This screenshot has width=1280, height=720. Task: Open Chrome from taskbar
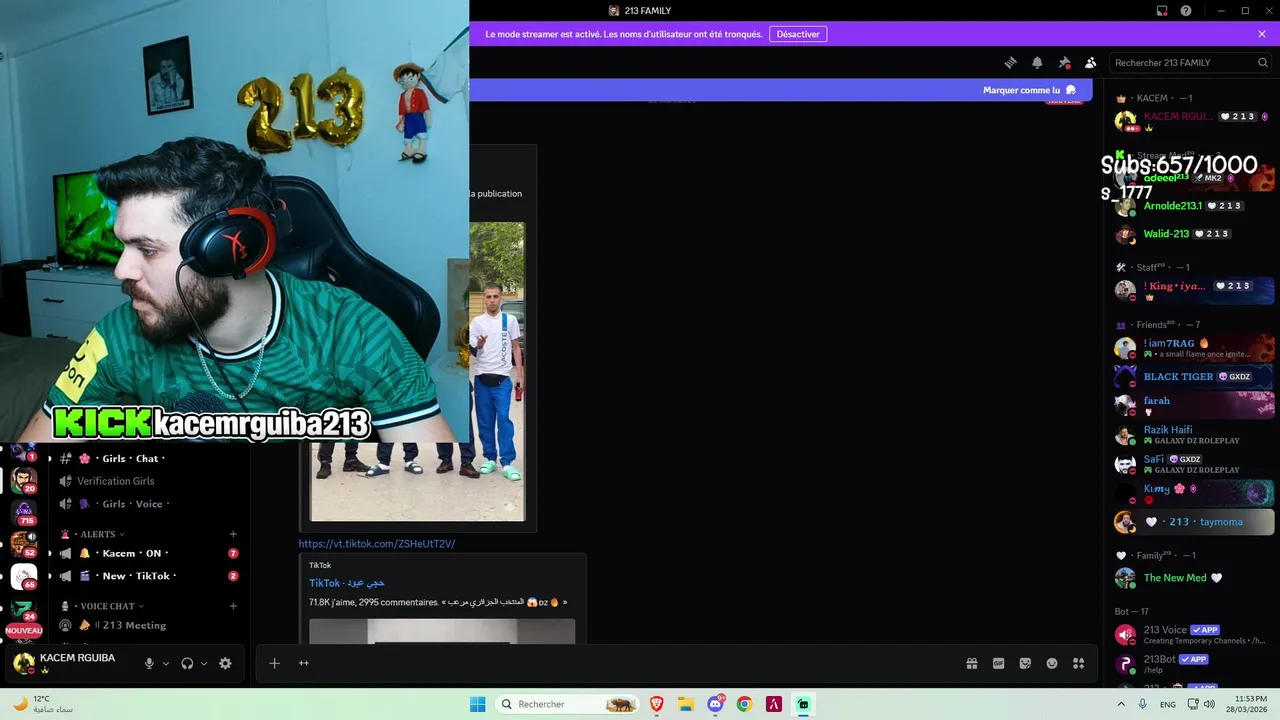pyautogui.click(x=744, y=704)
